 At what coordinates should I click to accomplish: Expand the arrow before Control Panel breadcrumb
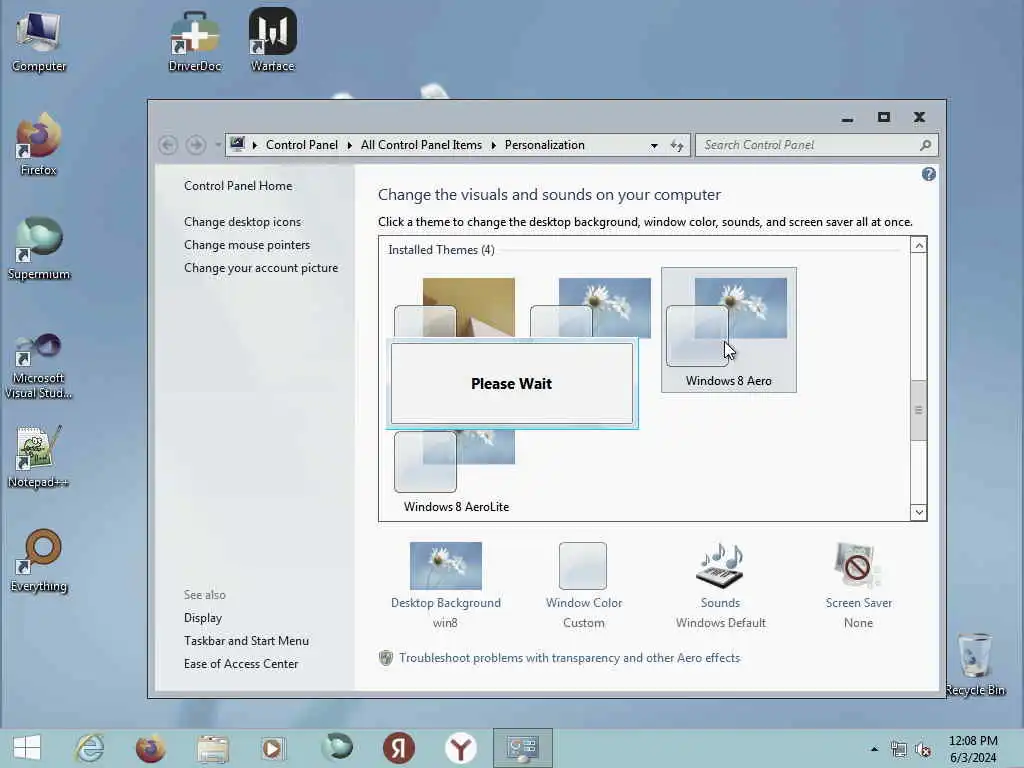[255, 145]
